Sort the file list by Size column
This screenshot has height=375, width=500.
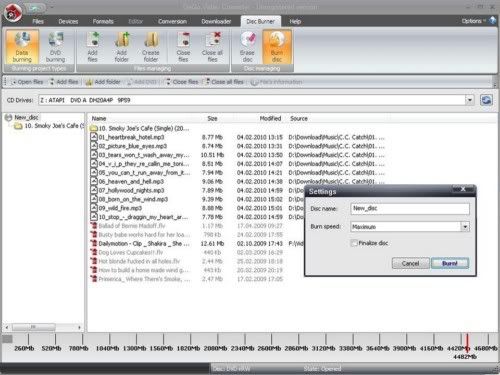click(x=212, y=118)
